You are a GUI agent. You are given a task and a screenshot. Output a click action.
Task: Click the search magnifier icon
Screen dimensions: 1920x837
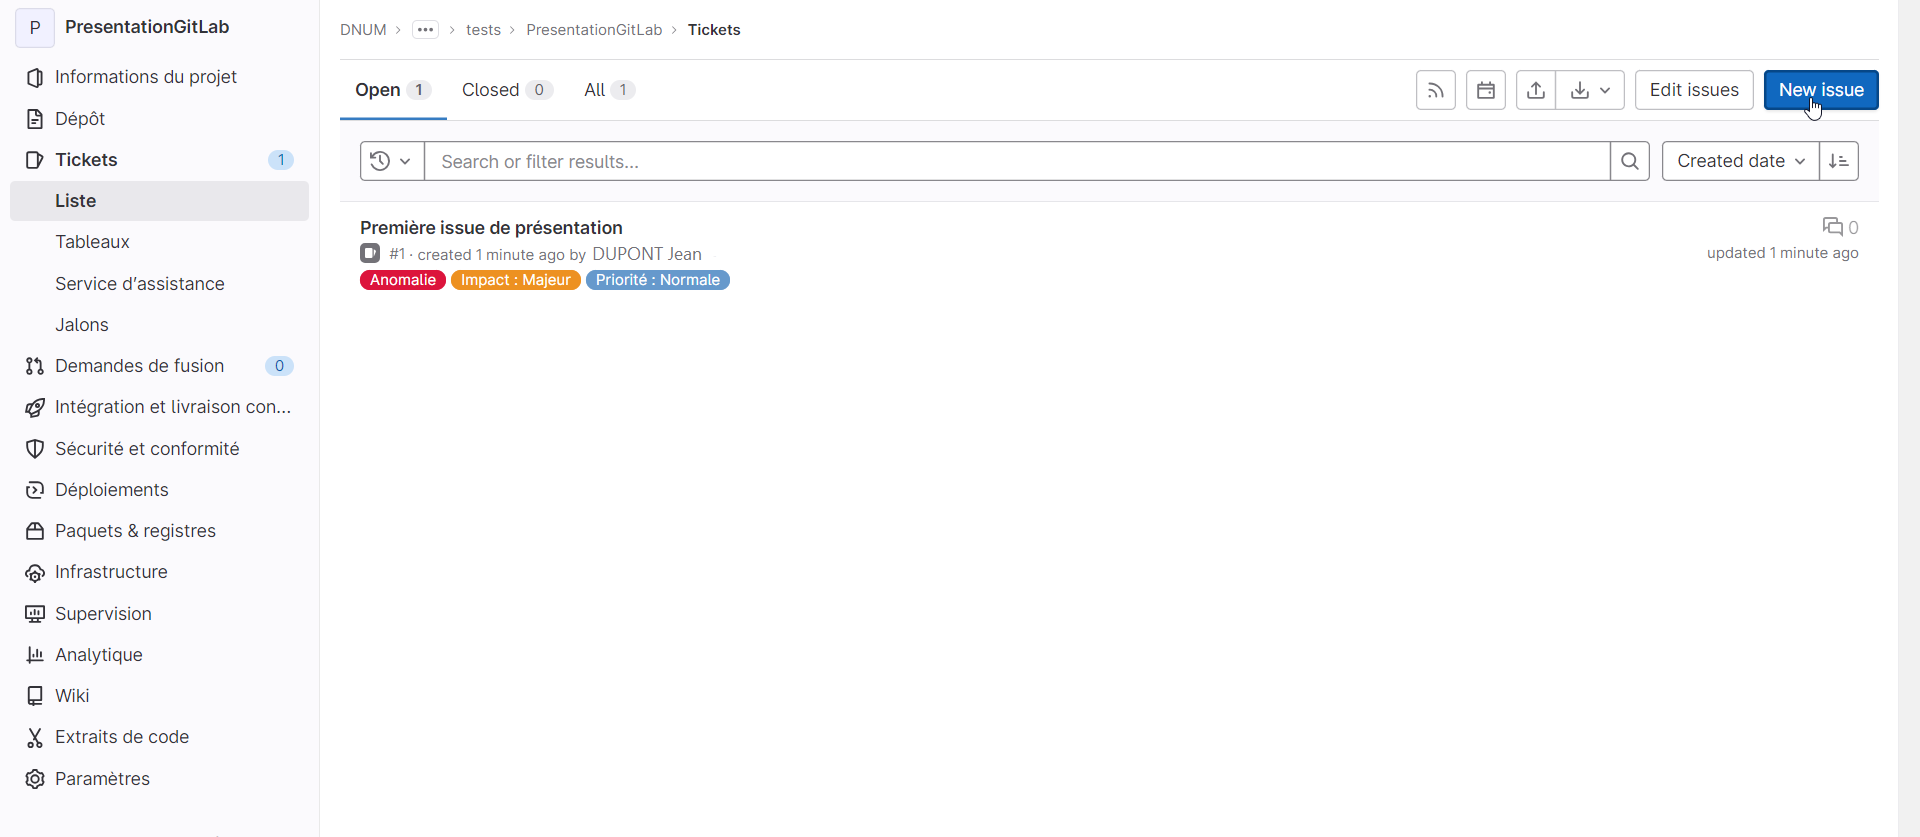[1629, 161]
